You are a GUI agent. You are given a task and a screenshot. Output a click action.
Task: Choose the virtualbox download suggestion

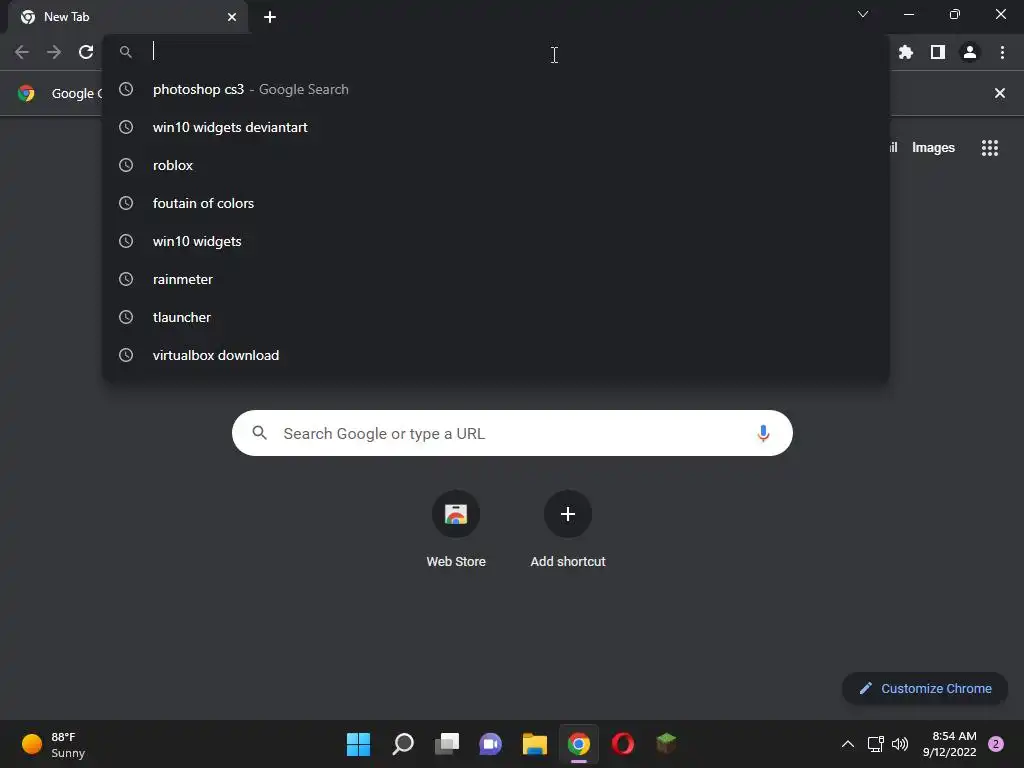[496, 355]
